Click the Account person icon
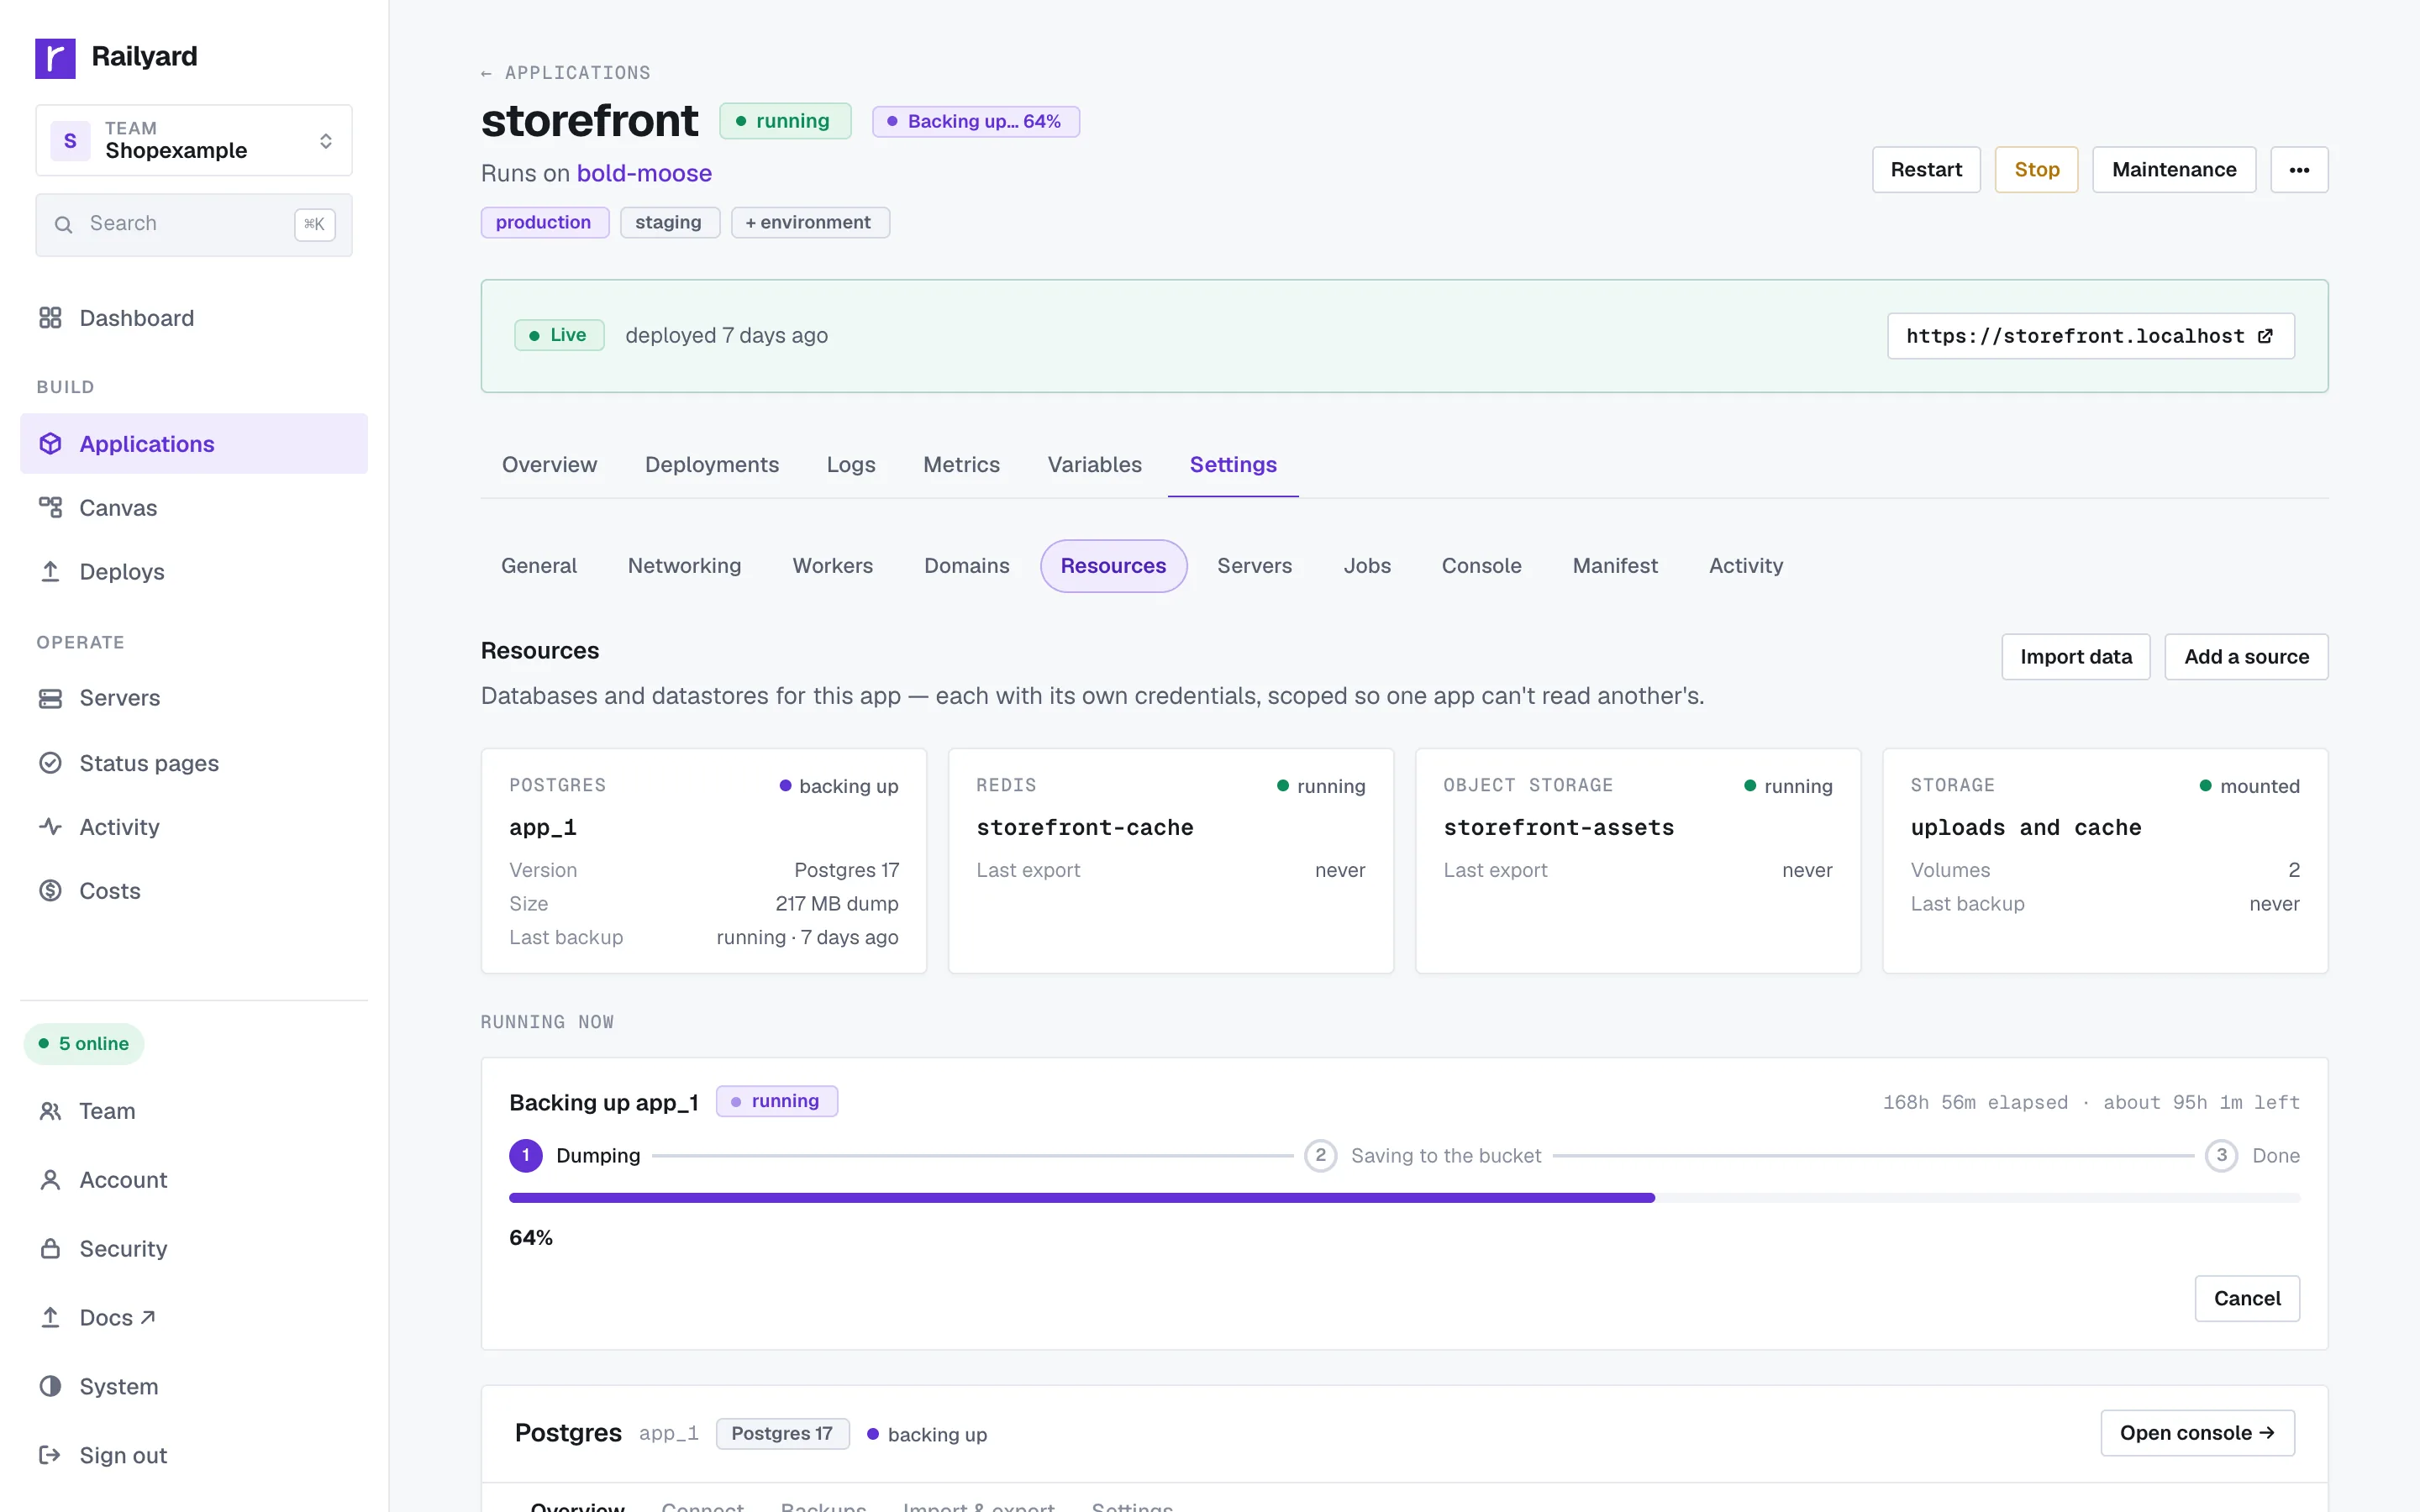Viewport: 2420px width, 1512px height. point(50,1180)
